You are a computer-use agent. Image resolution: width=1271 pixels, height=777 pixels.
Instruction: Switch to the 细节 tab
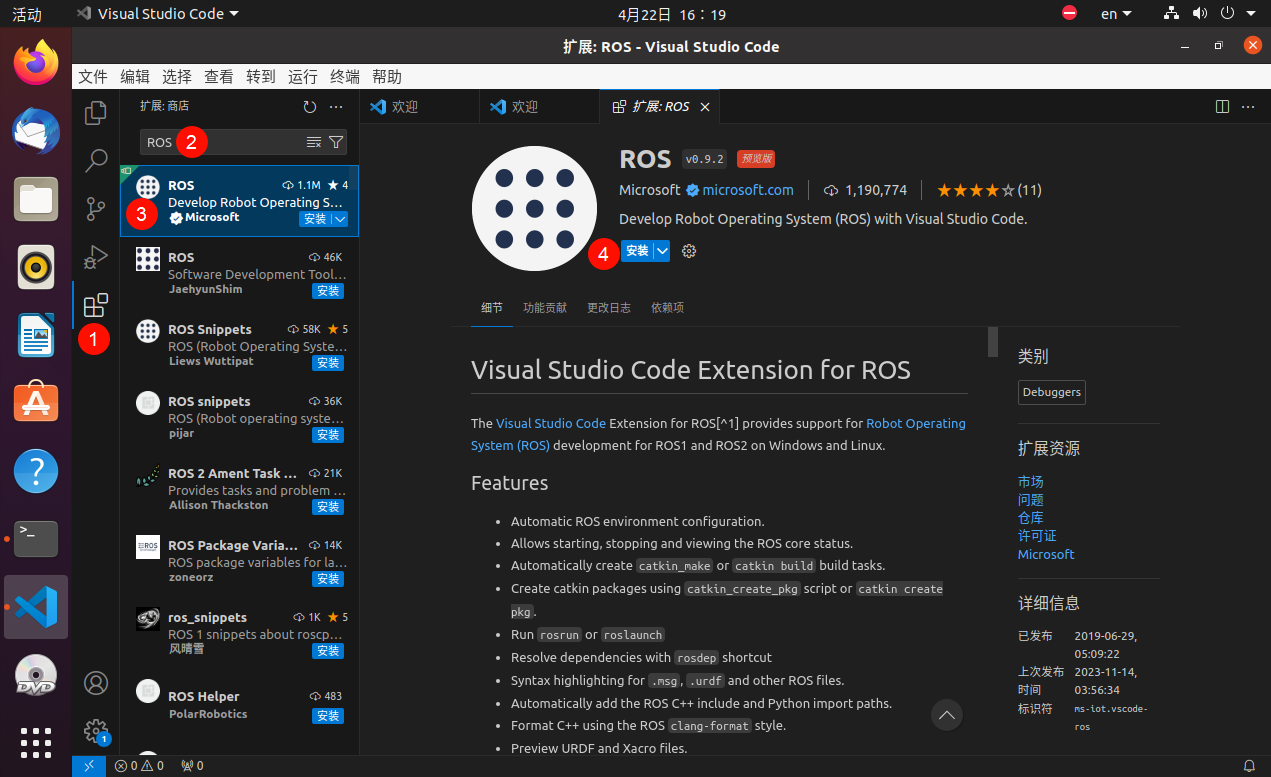pos(492,308)
